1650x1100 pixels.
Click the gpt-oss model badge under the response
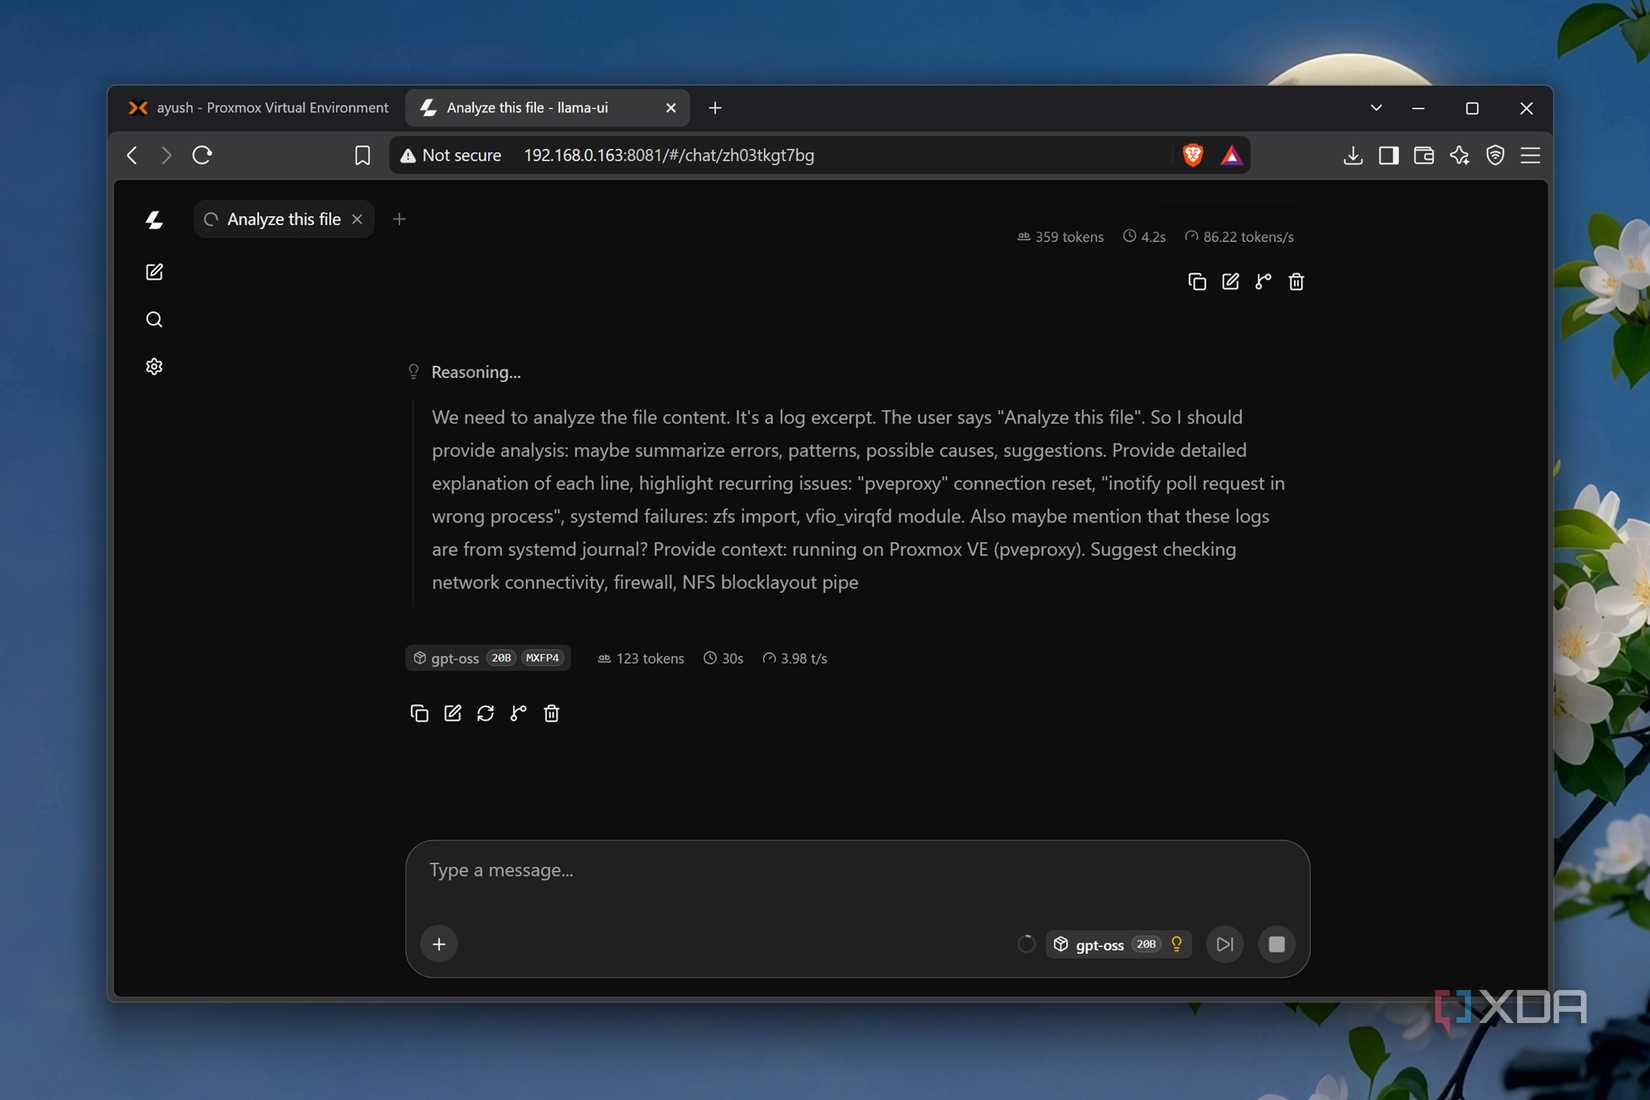pyautogui.click(x=488, y=658)
